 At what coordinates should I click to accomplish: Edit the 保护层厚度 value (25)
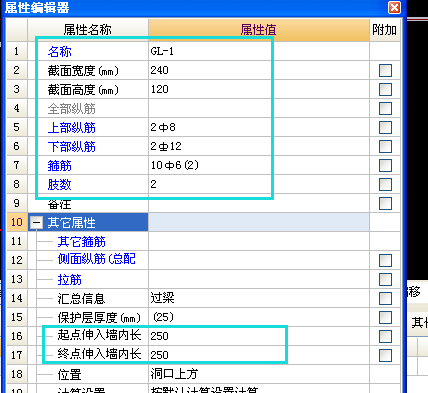tap(259, 317)
